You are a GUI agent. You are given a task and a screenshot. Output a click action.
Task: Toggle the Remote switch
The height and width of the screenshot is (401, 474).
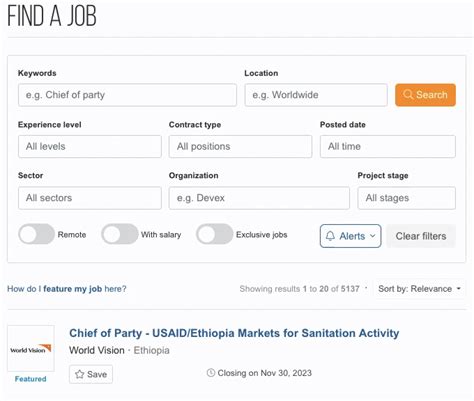pos(36,234)
